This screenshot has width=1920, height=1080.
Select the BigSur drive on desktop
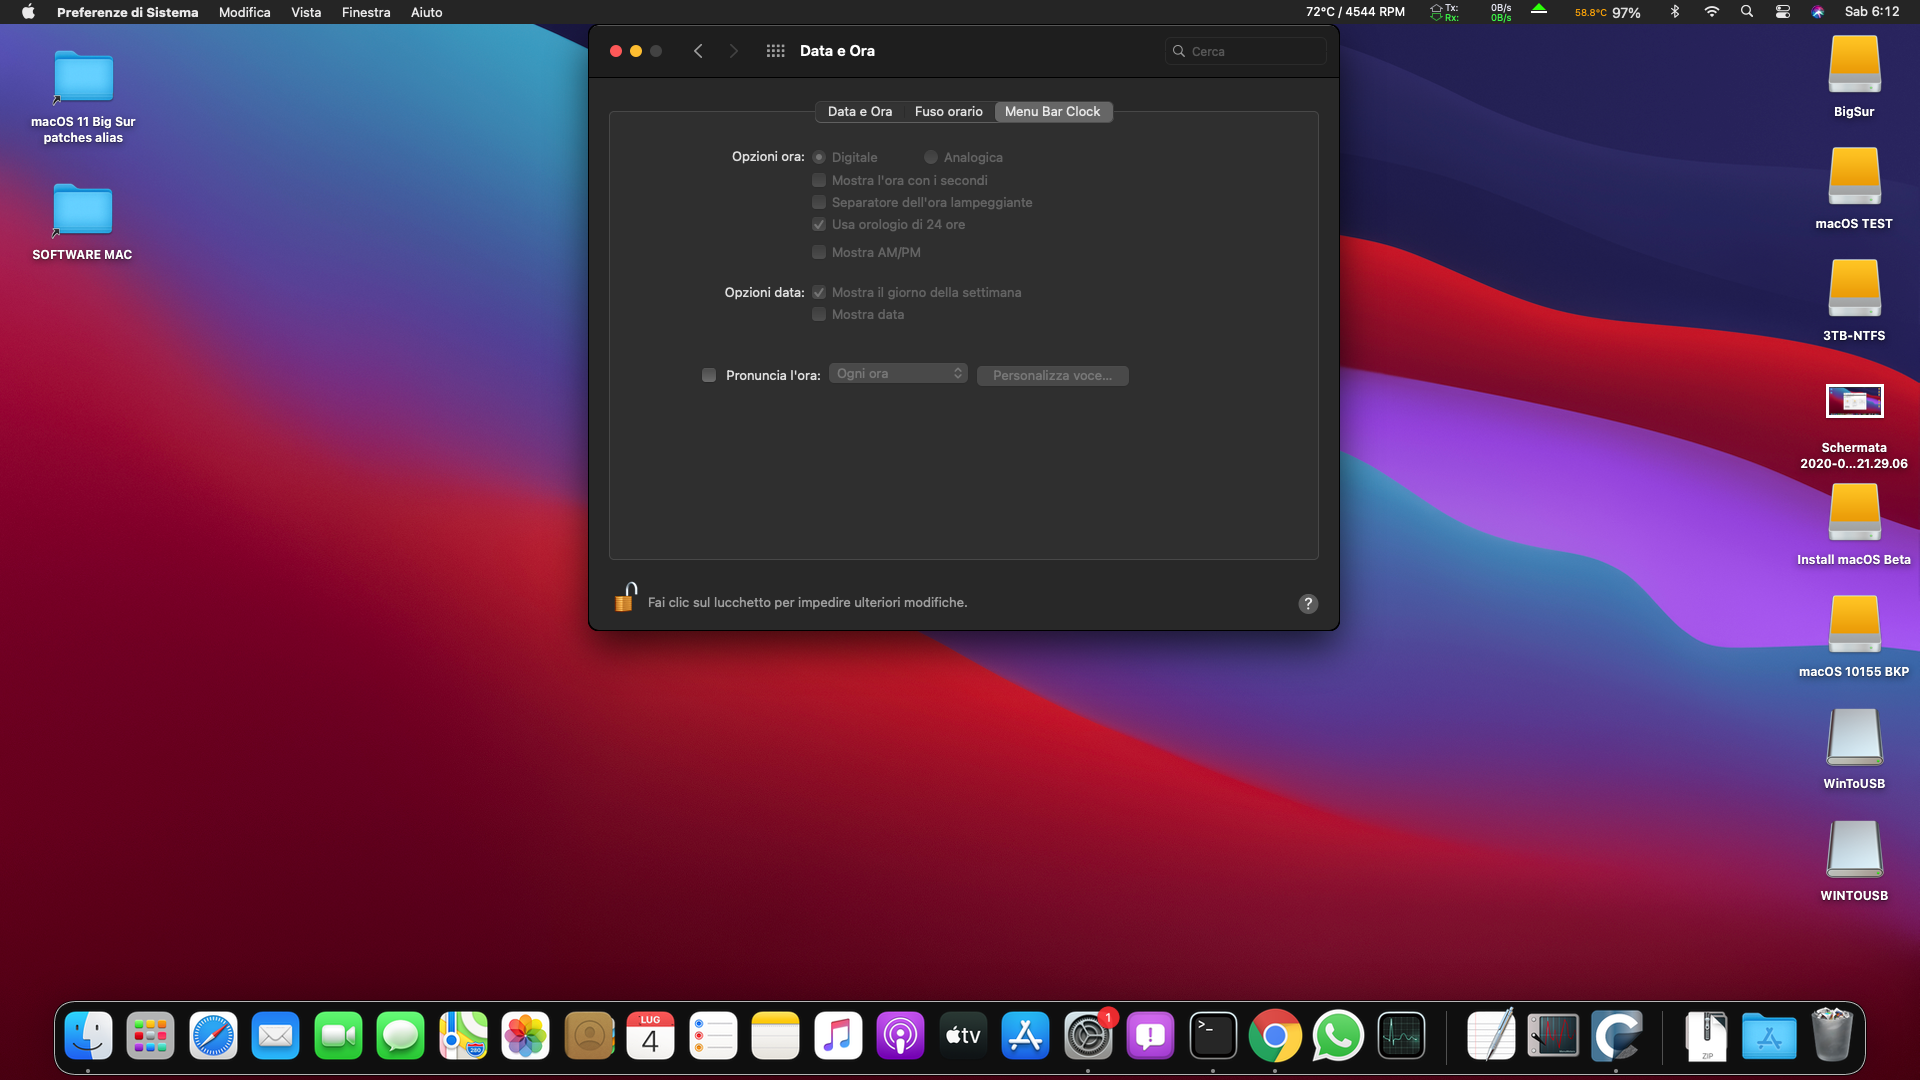[x=1854, y=66]
